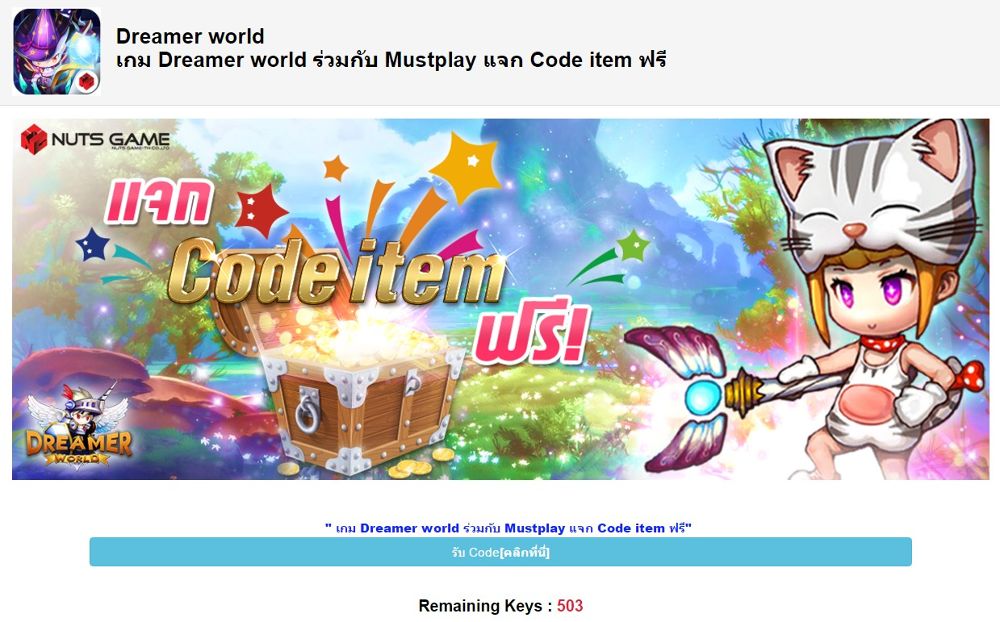Click the blue Dreamer world Mustplay caption
Image resolution: width=1000 pixels, height=622 pixels.
(x=508, y=528)
